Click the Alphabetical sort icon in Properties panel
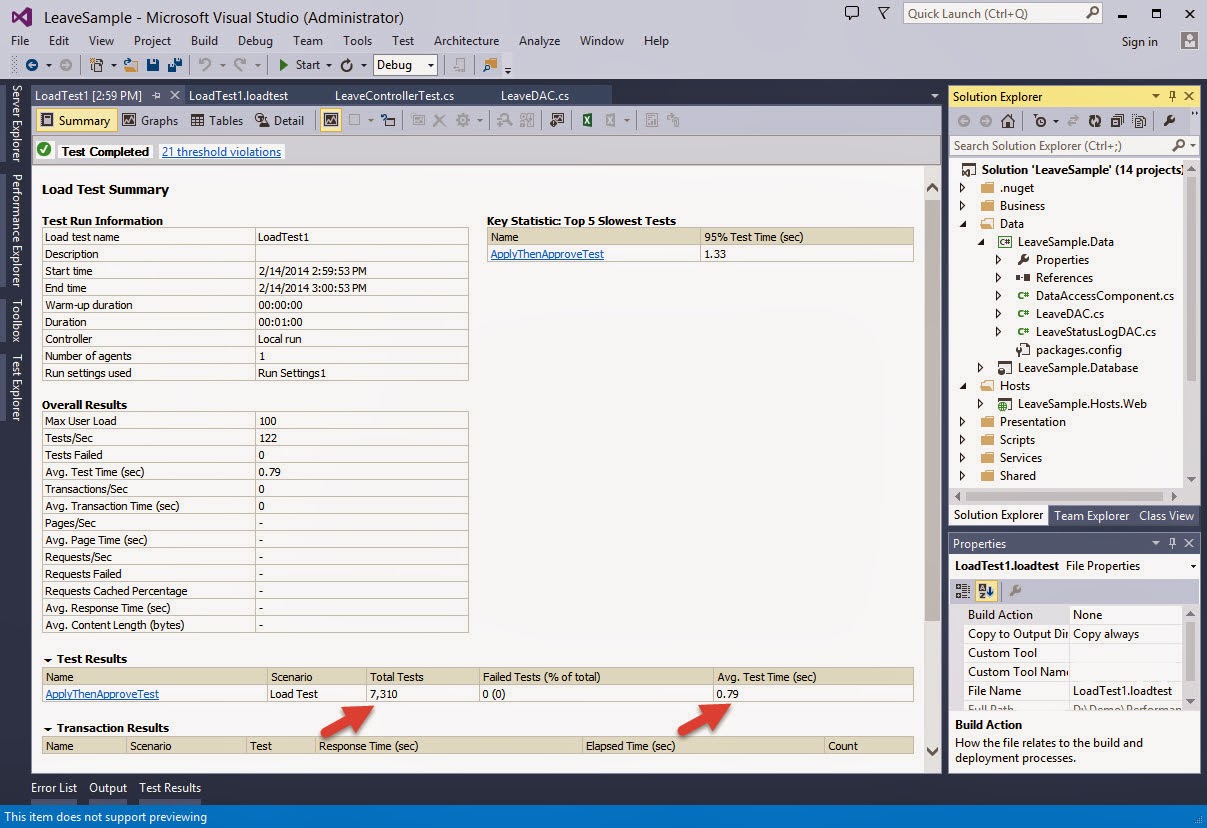The width and height of the screenshot is (1207, 828). click(x=985, y=591)
